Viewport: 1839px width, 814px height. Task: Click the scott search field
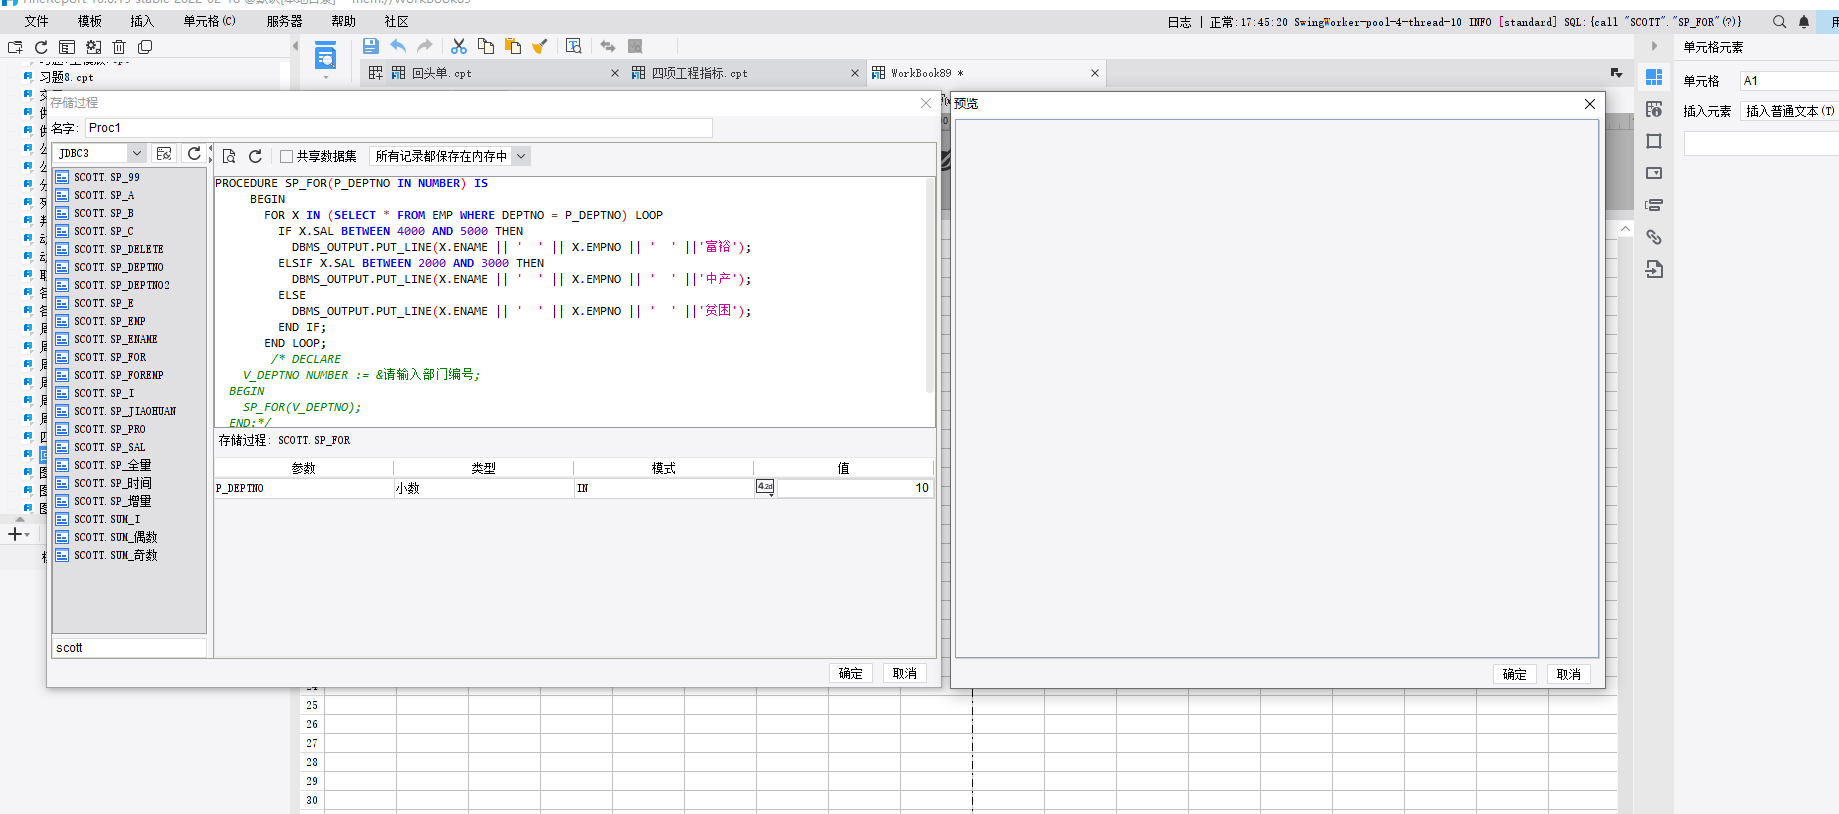click(x=129, y=648)
